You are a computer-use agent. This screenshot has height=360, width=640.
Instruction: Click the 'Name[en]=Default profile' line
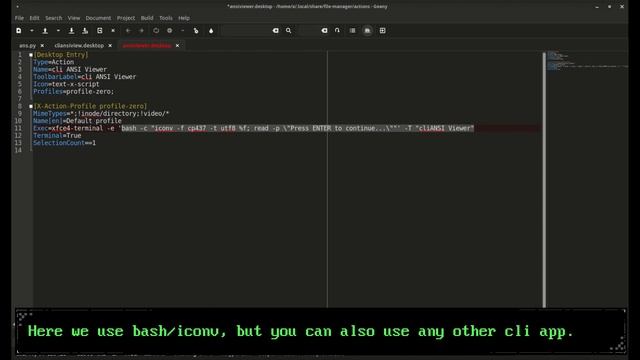77,121
